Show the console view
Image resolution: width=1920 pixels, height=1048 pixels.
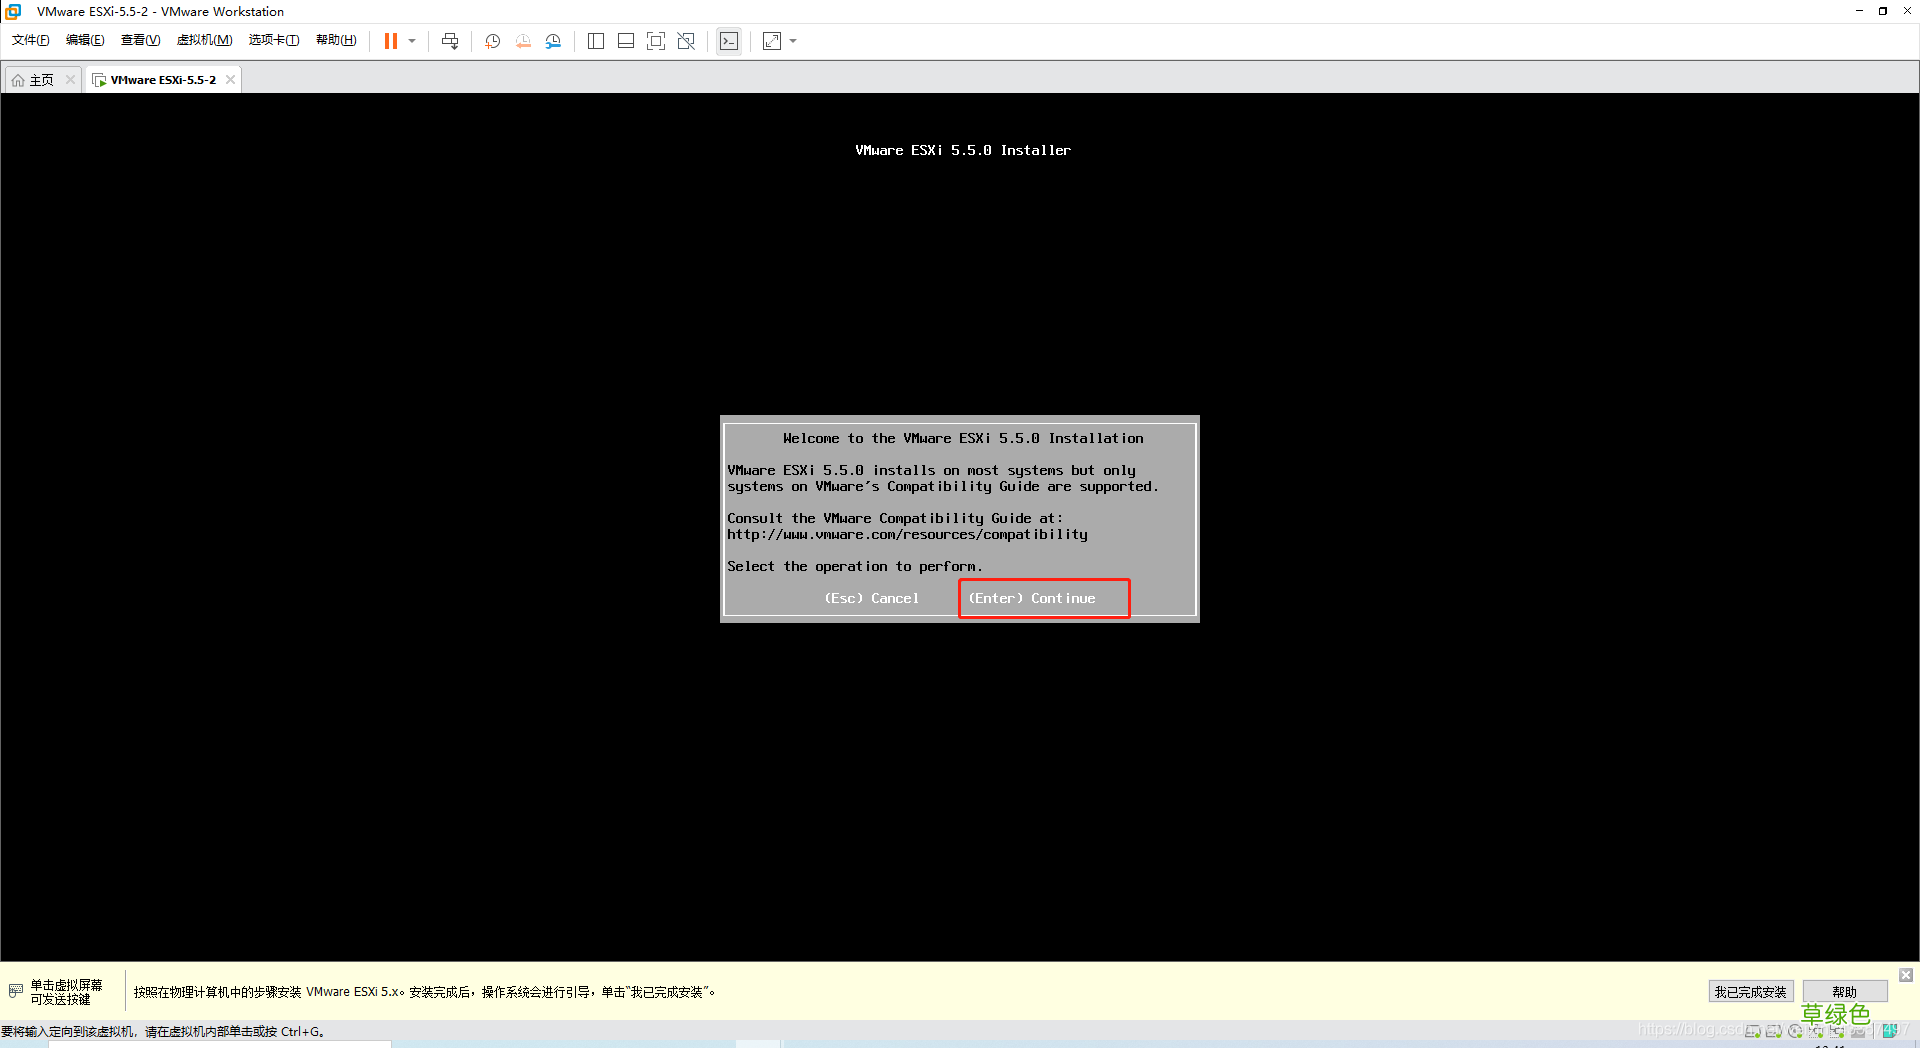click(729, 41)
